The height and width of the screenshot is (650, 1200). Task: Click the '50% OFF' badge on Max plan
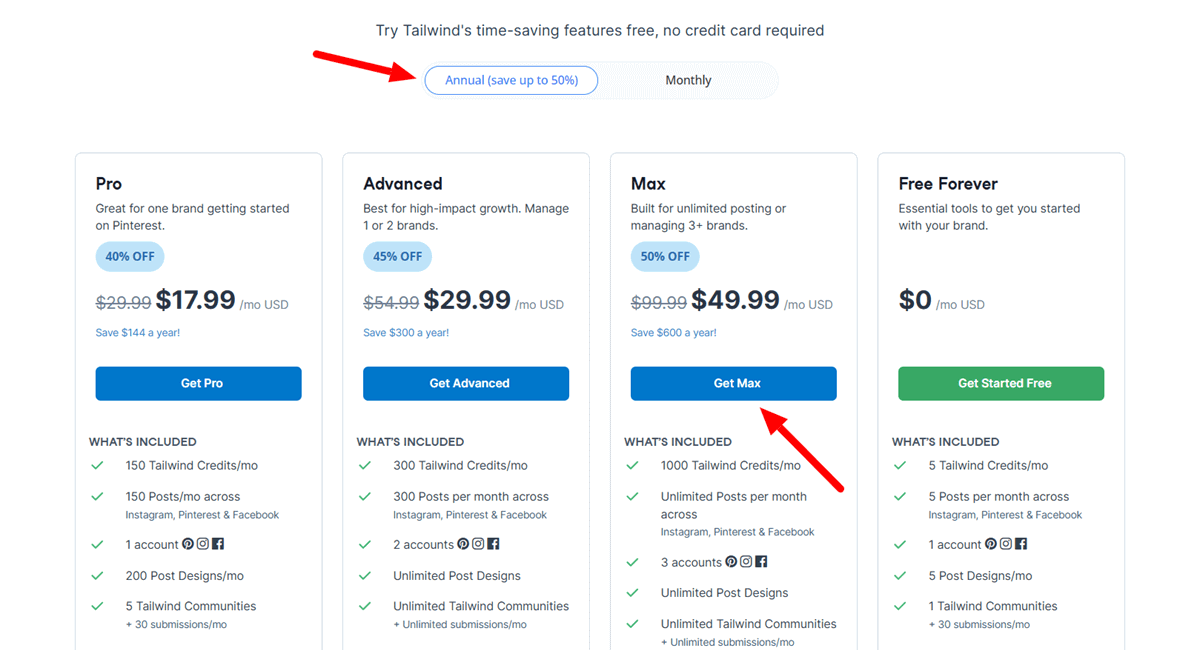pyautogui.click(x=665, y=256)
